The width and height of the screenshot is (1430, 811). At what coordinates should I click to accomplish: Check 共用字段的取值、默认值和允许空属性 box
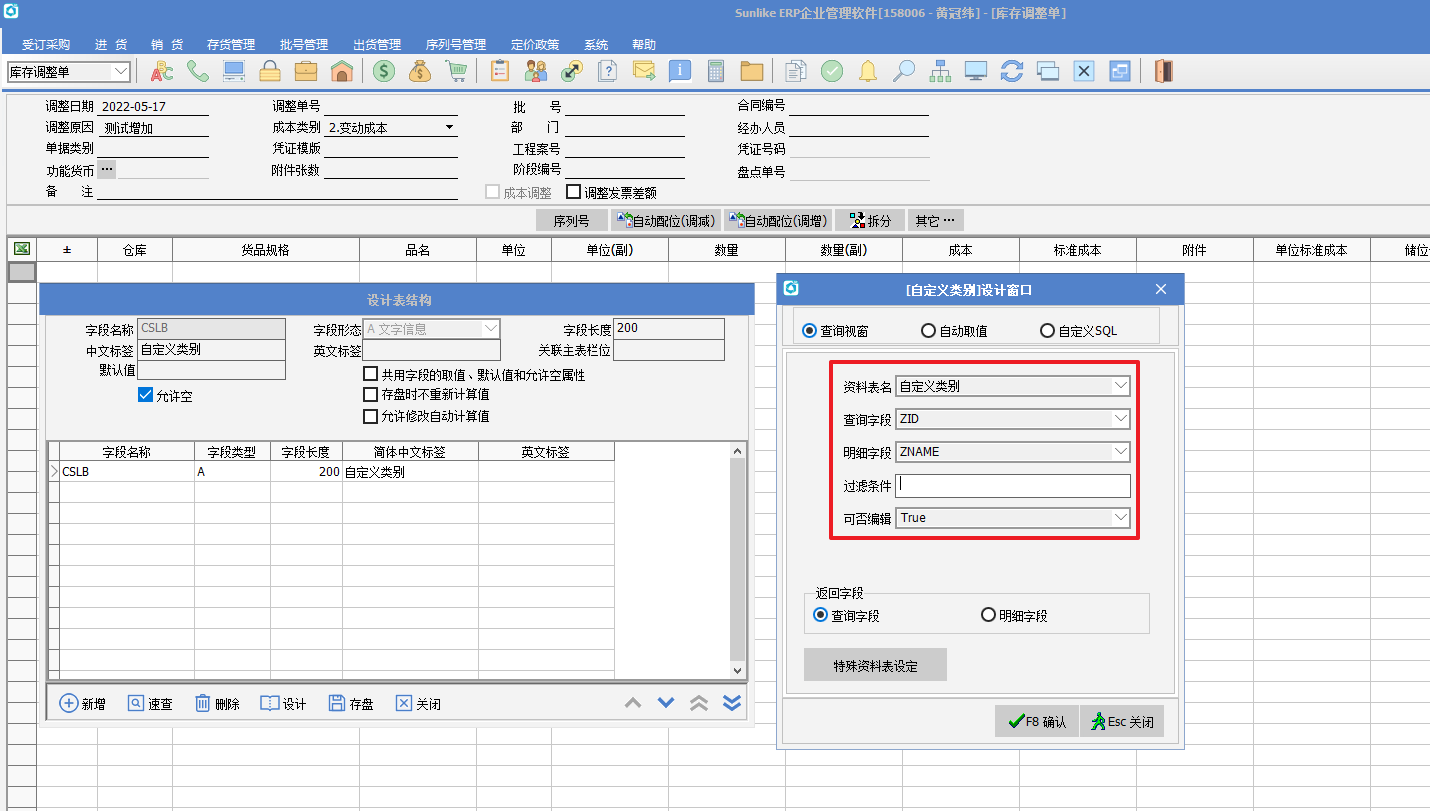(371, 374)
